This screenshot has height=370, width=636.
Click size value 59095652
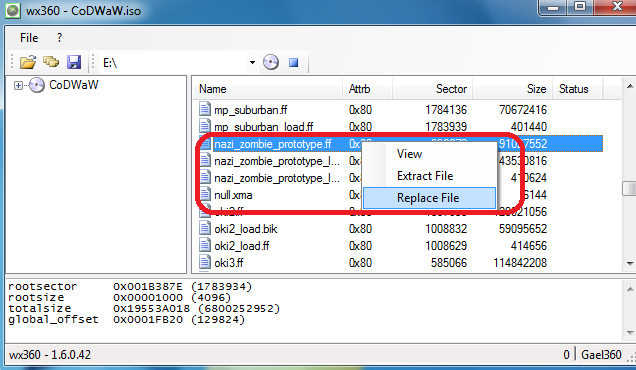523,229
